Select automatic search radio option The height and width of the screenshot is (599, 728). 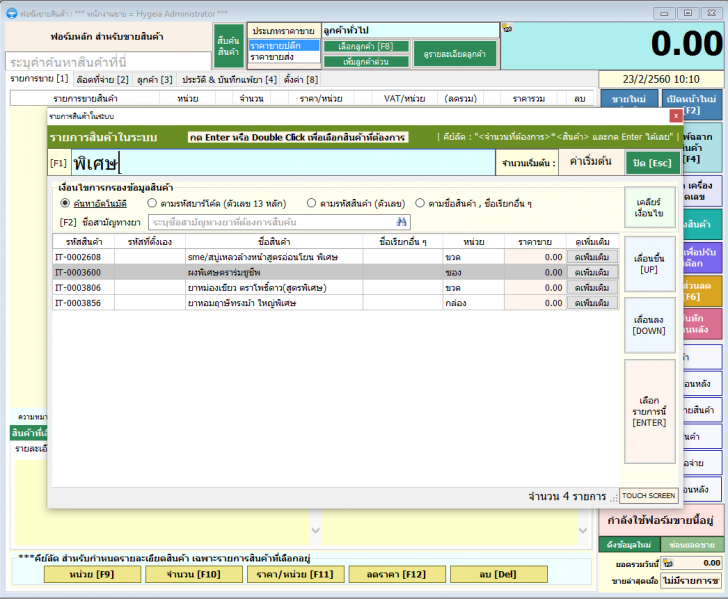click(65, 203)
